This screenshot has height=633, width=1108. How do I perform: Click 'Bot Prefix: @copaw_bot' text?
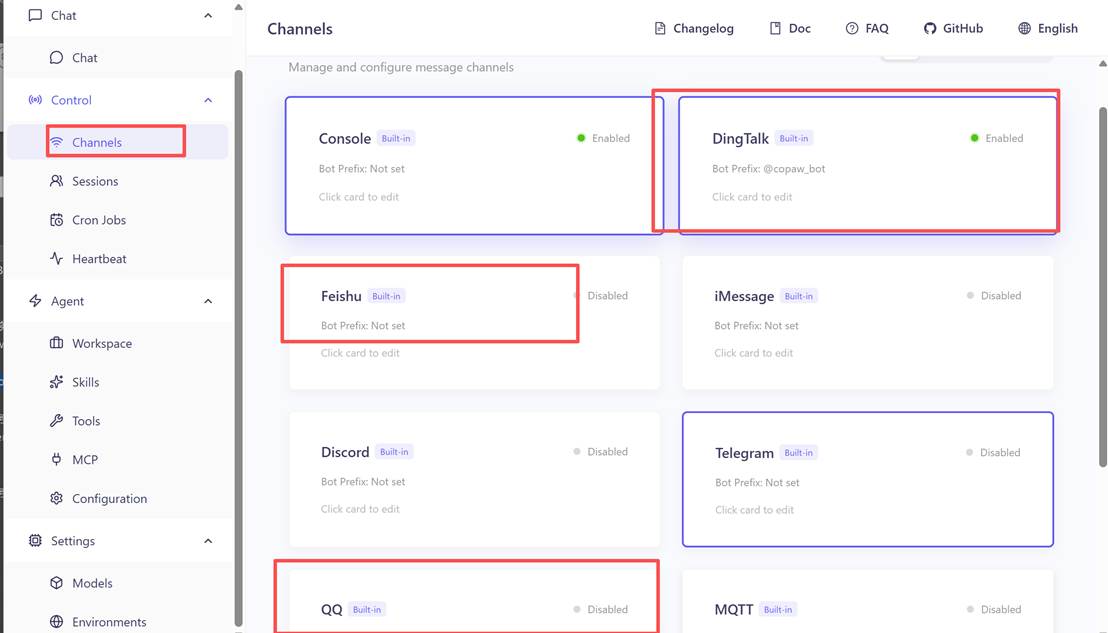tap(769, 169)
